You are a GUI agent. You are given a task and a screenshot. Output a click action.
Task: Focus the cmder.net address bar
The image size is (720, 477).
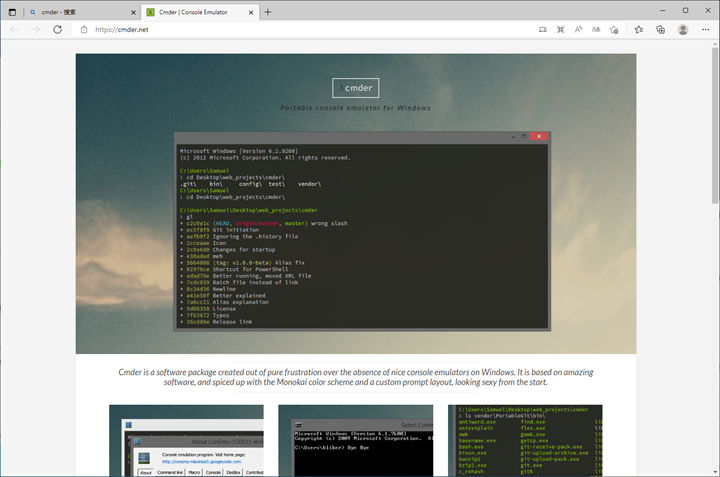click(x=303, y=29)
